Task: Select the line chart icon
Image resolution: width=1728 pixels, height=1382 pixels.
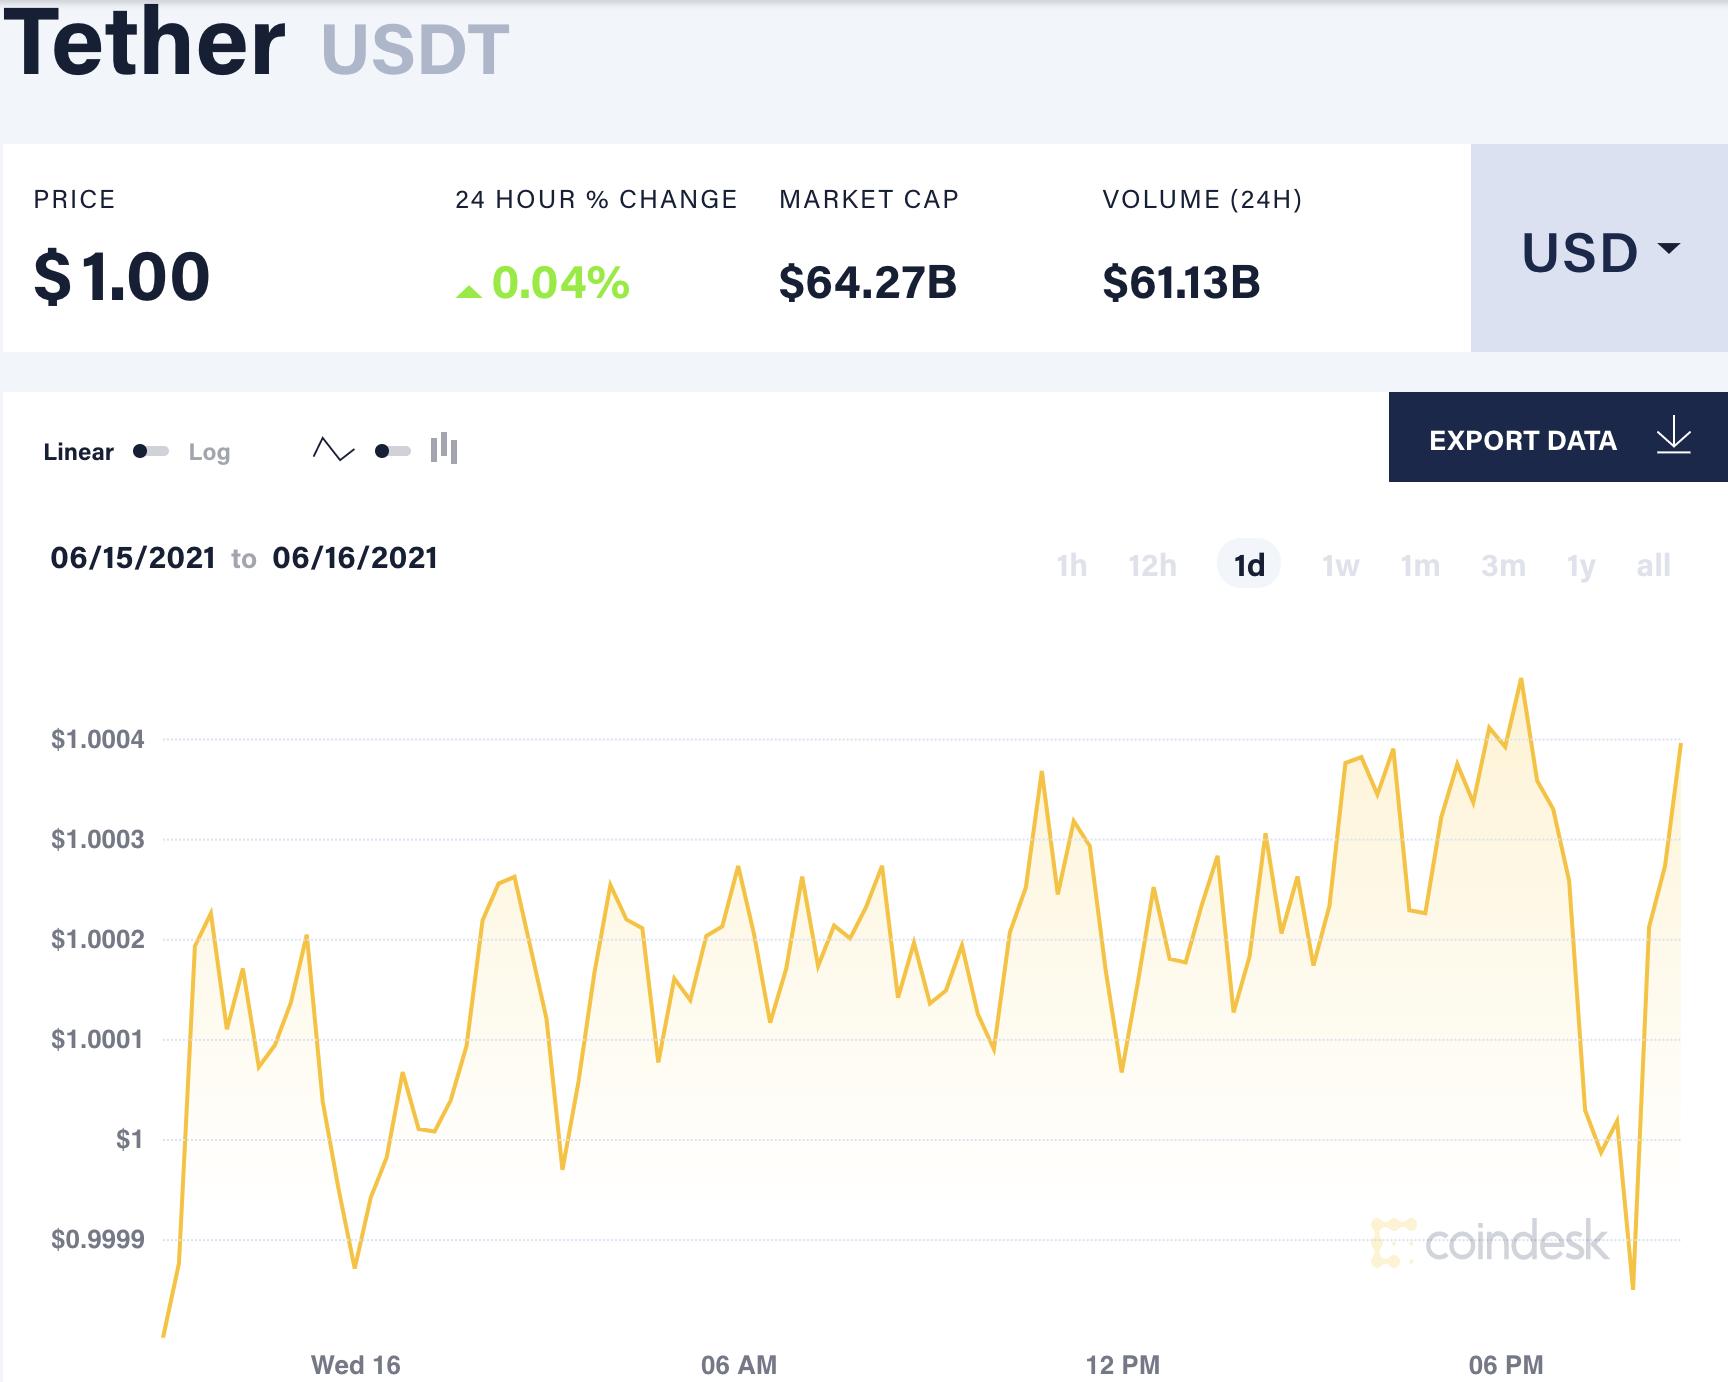Action: pyautogui.click(x=333, y=450)
